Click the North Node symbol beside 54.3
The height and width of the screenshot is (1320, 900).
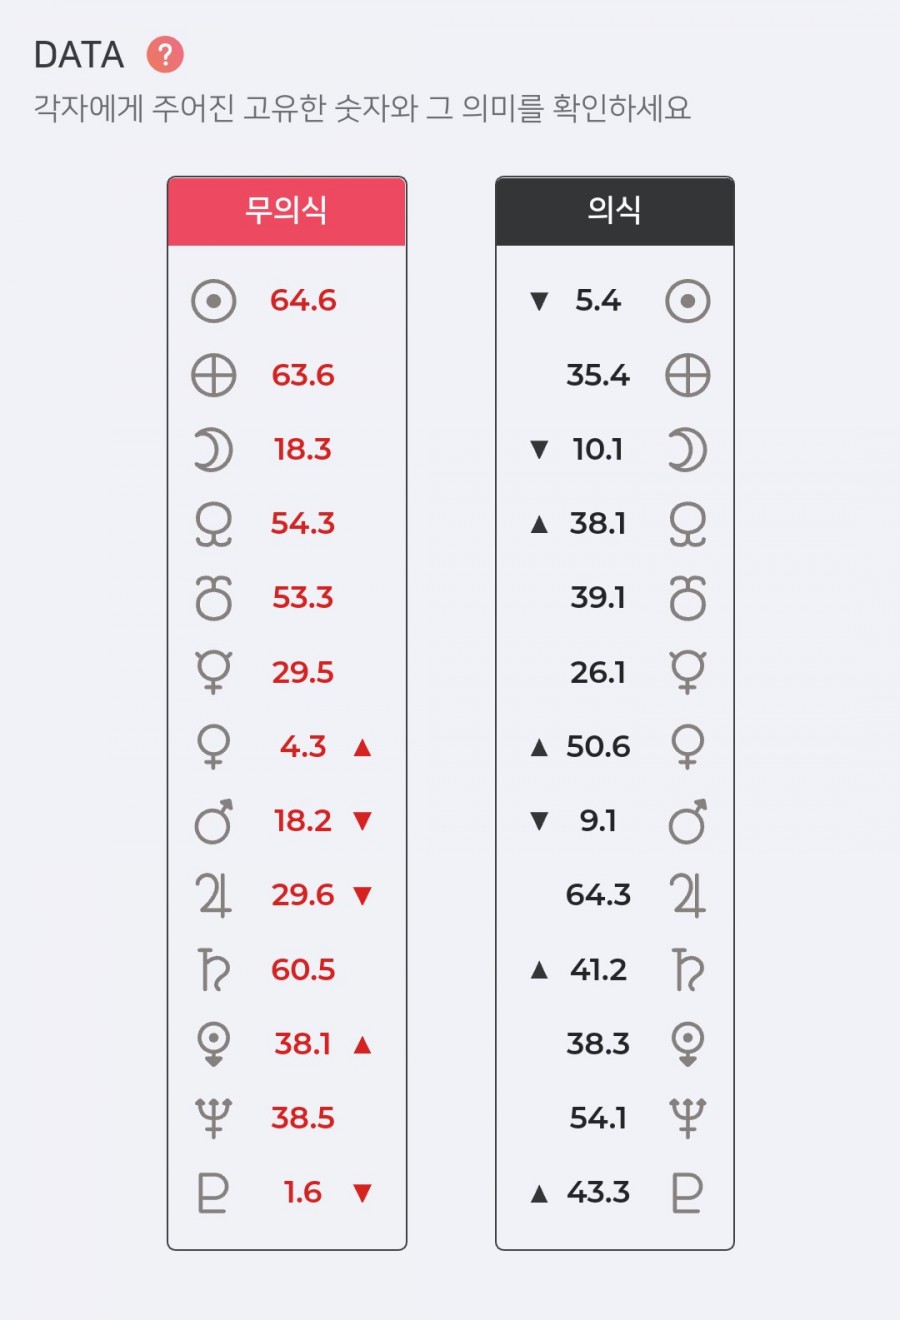(213, 524)
